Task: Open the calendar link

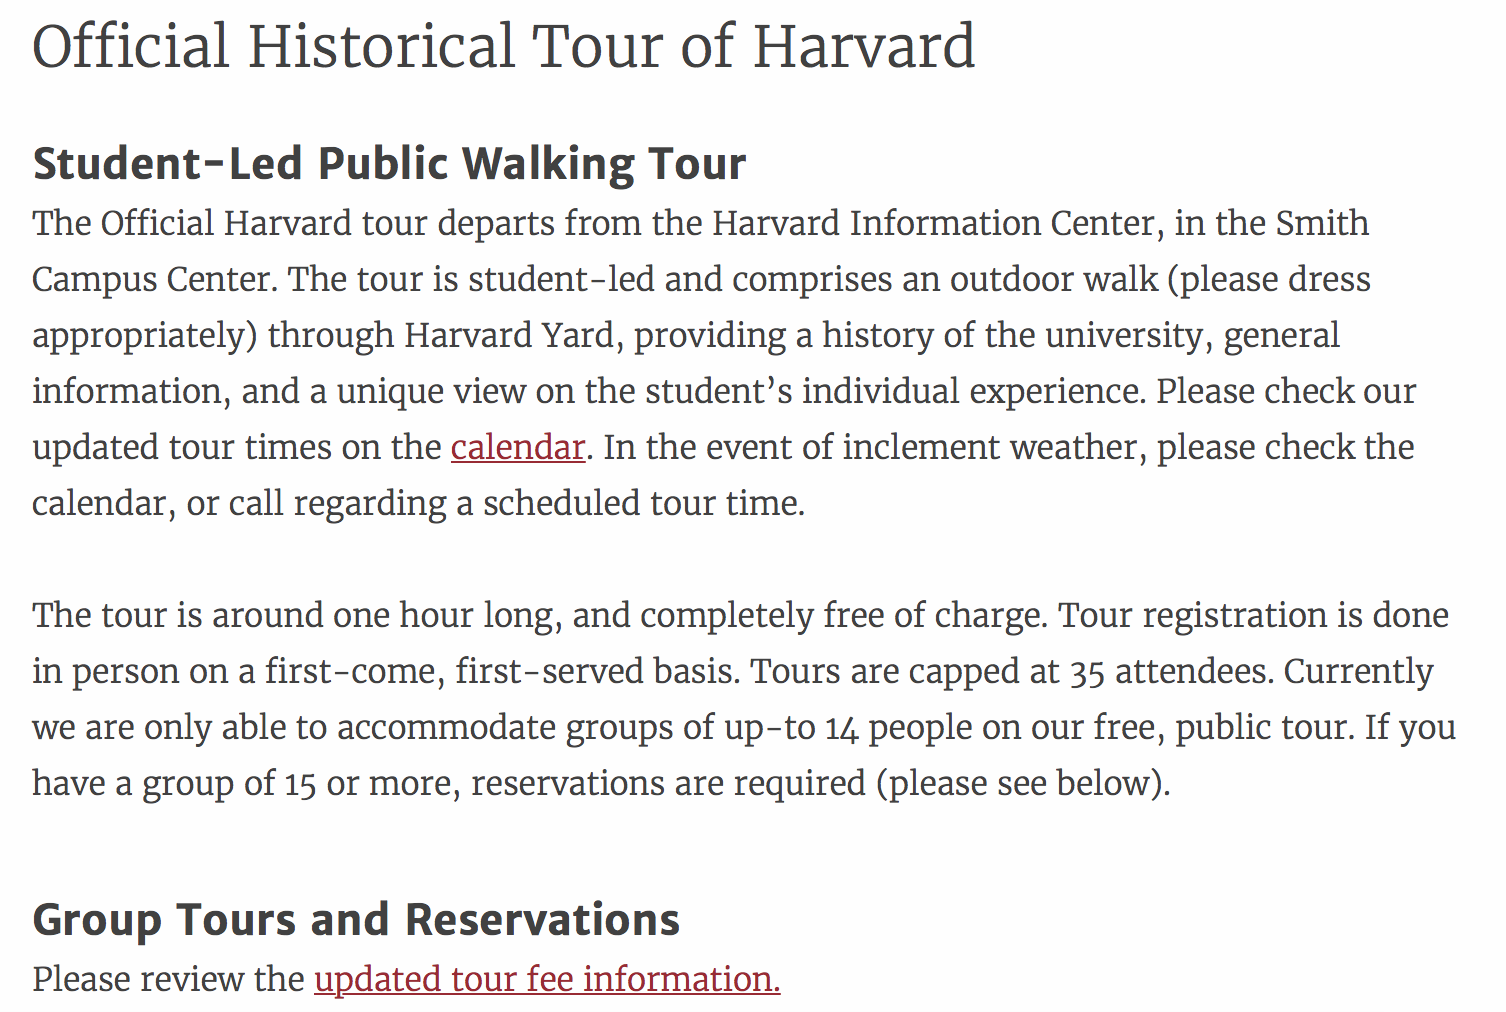Action: click(x=517, y=447)
